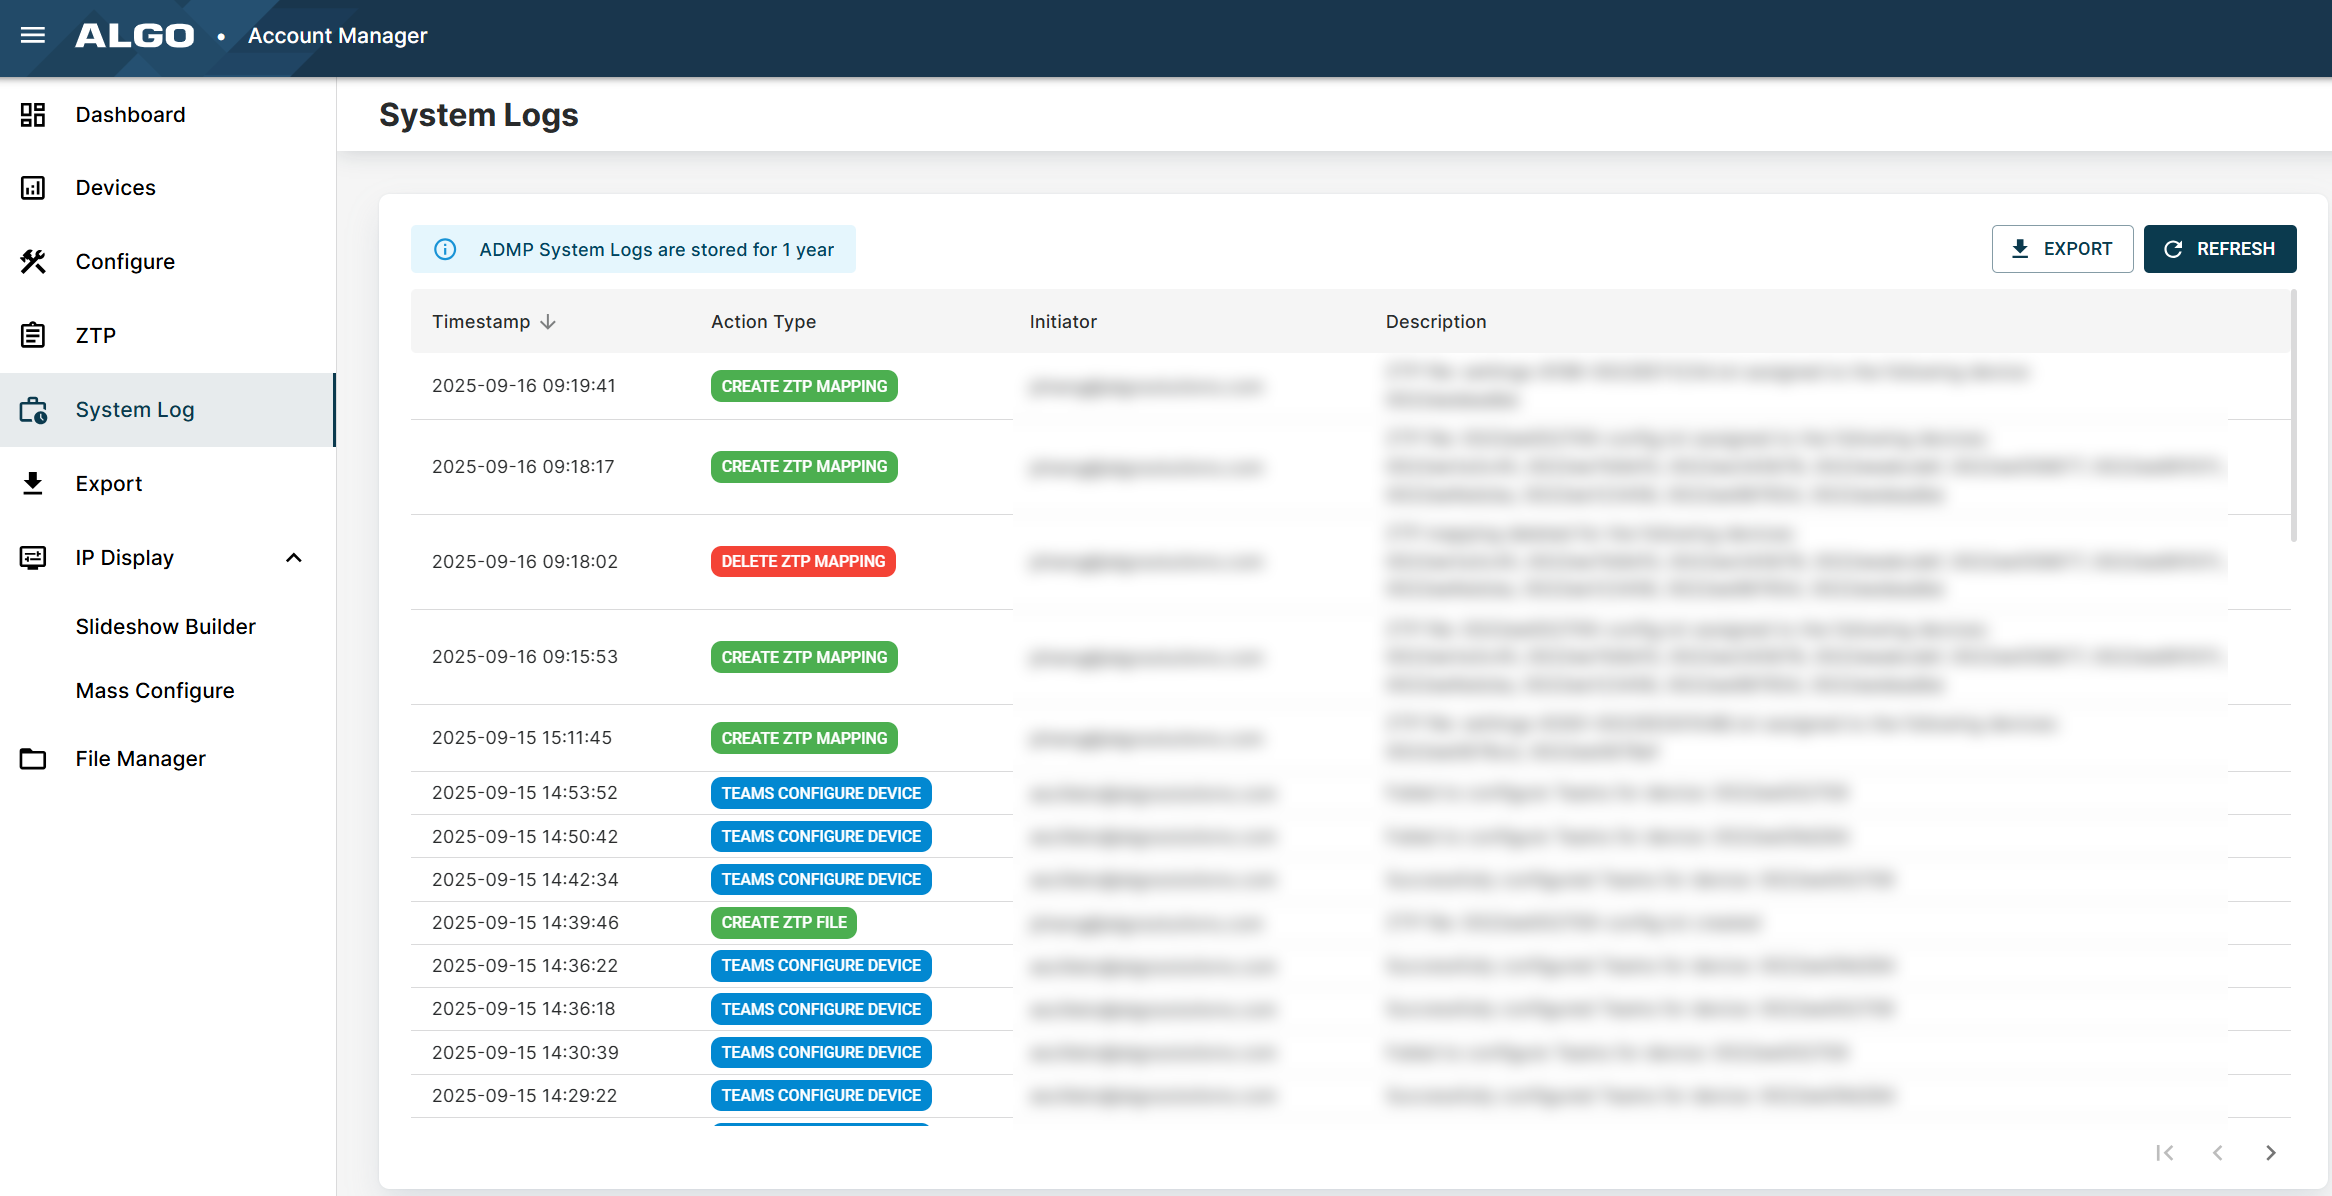
Task: Click the Timestamp column header
Action: point(481,322)
